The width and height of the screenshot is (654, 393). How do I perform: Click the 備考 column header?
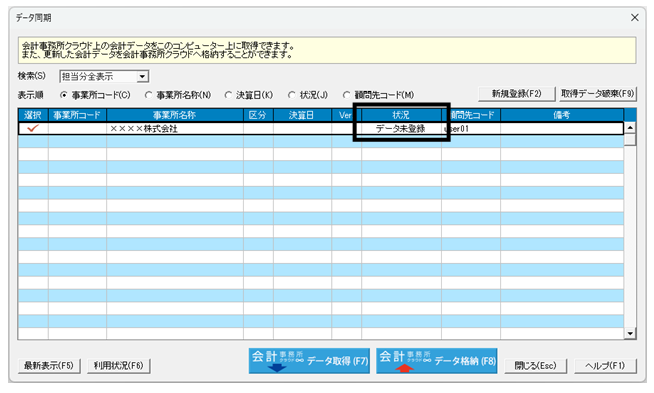point(562,115)
